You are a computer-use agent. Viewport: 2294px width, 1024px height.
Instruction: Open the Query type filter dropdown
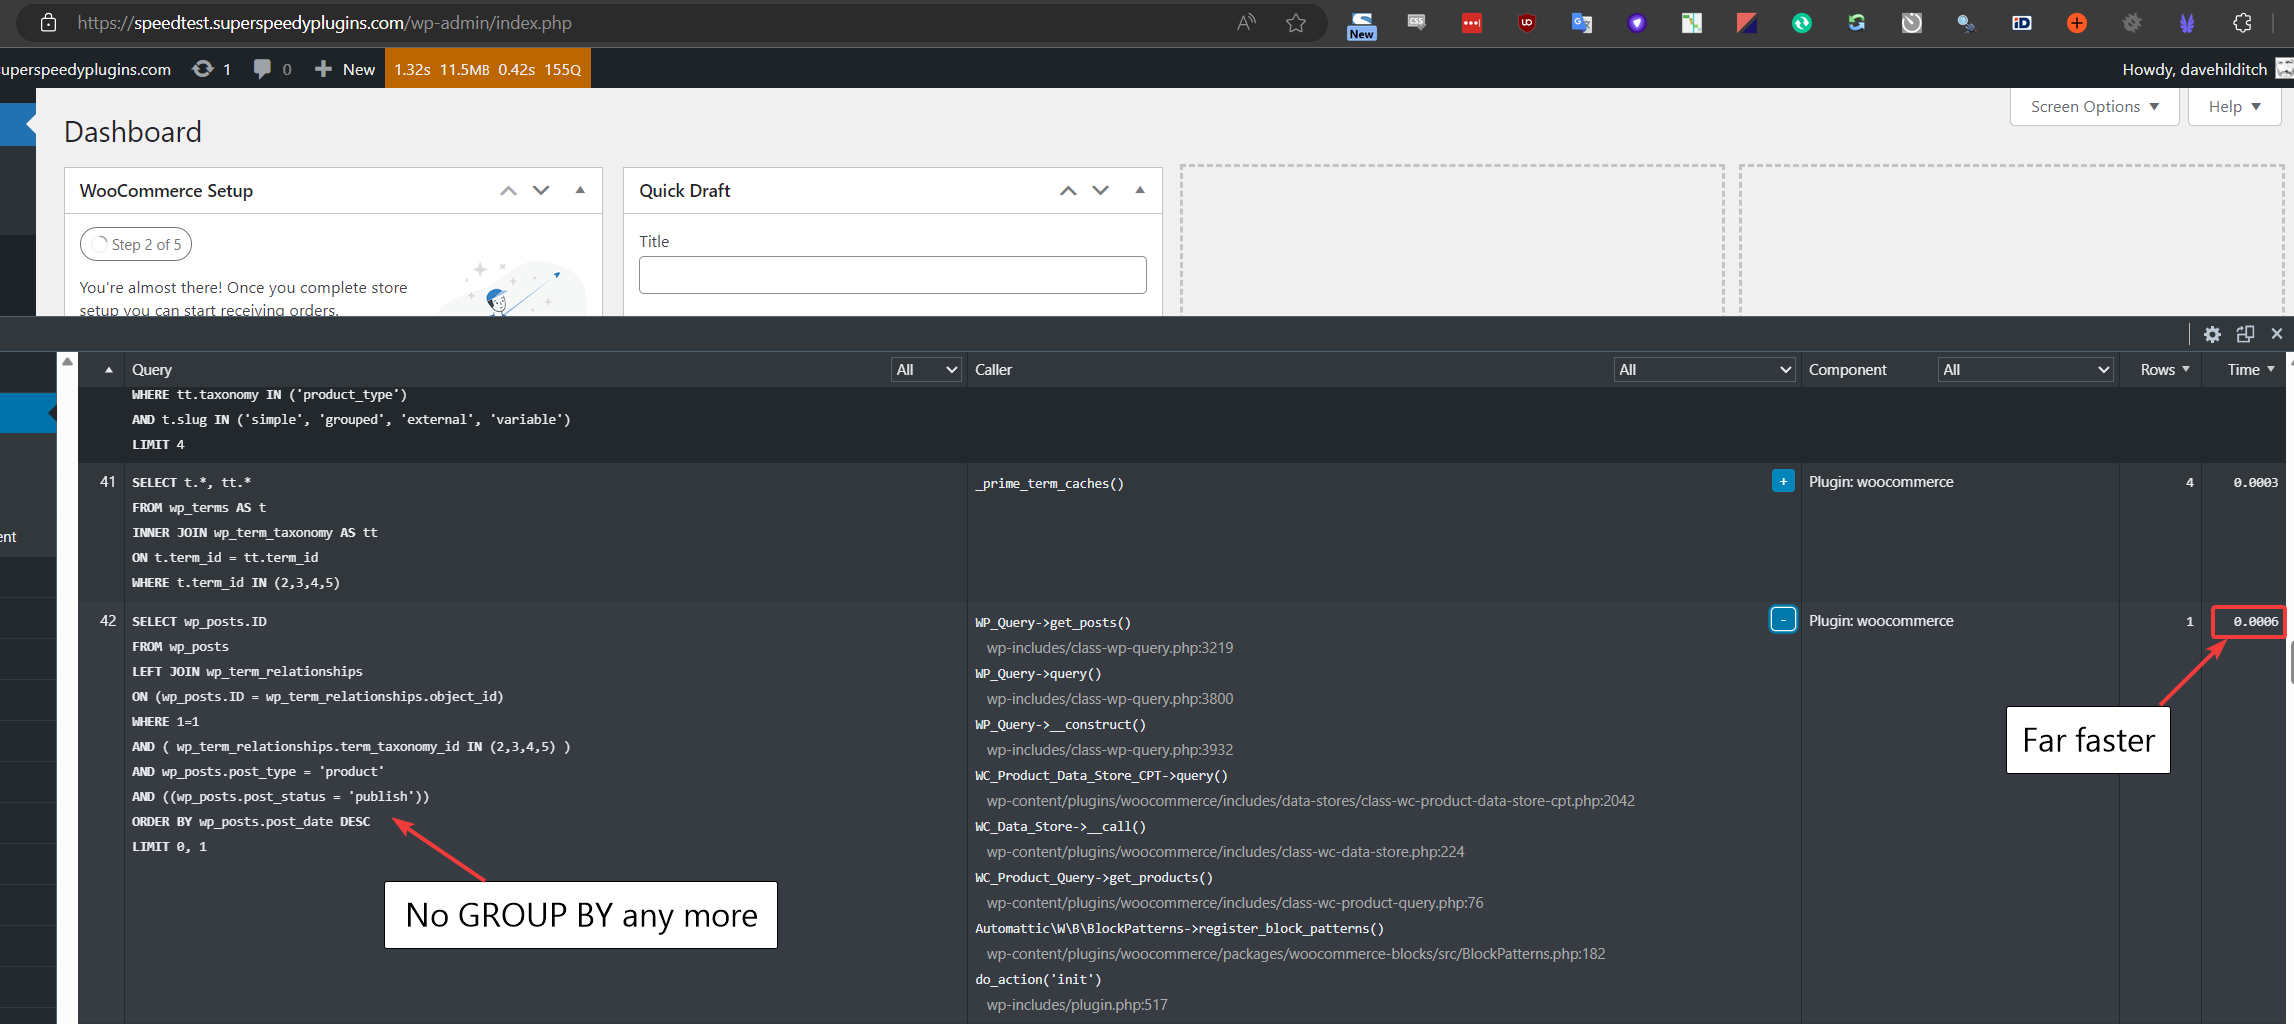(x=926, y=369)
